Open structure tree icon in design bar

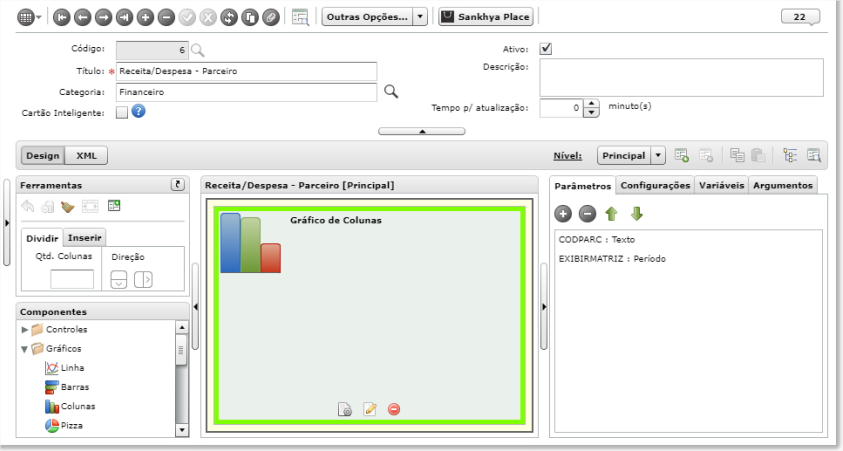click(790, 155)
